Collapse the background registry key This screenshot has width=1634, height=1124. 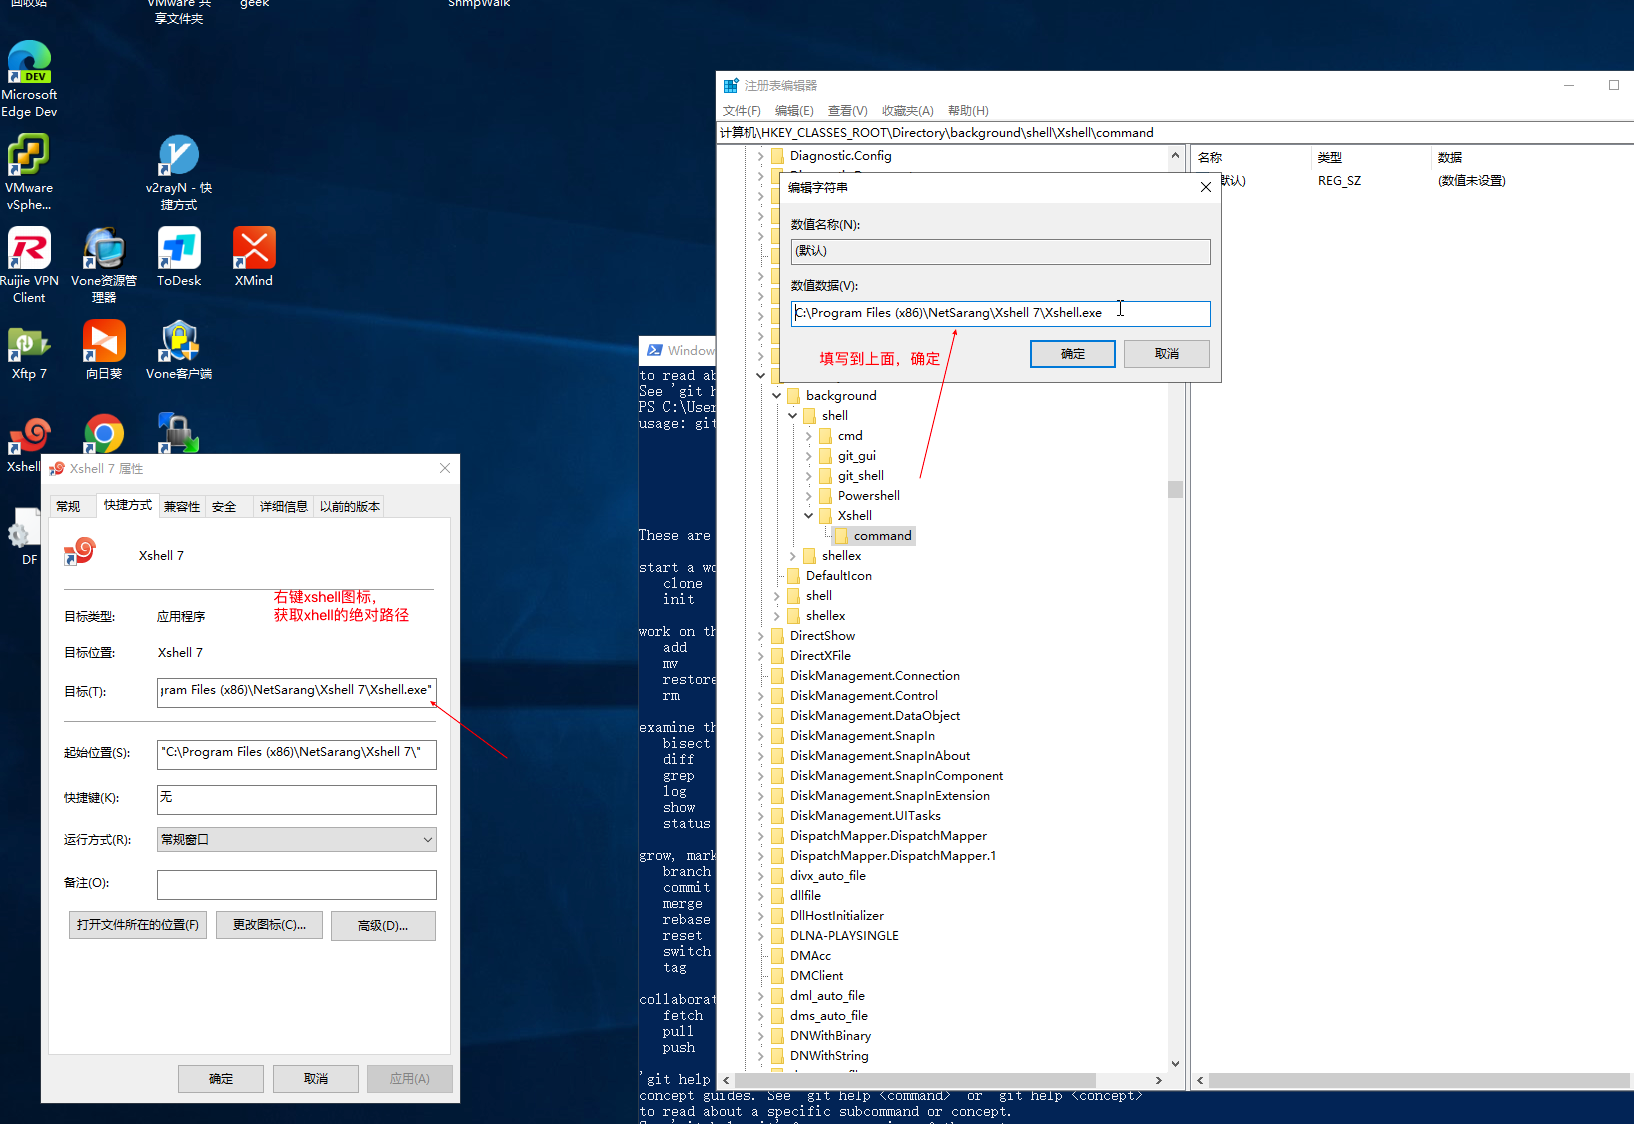pyautogui.click(x=777, y=396)
